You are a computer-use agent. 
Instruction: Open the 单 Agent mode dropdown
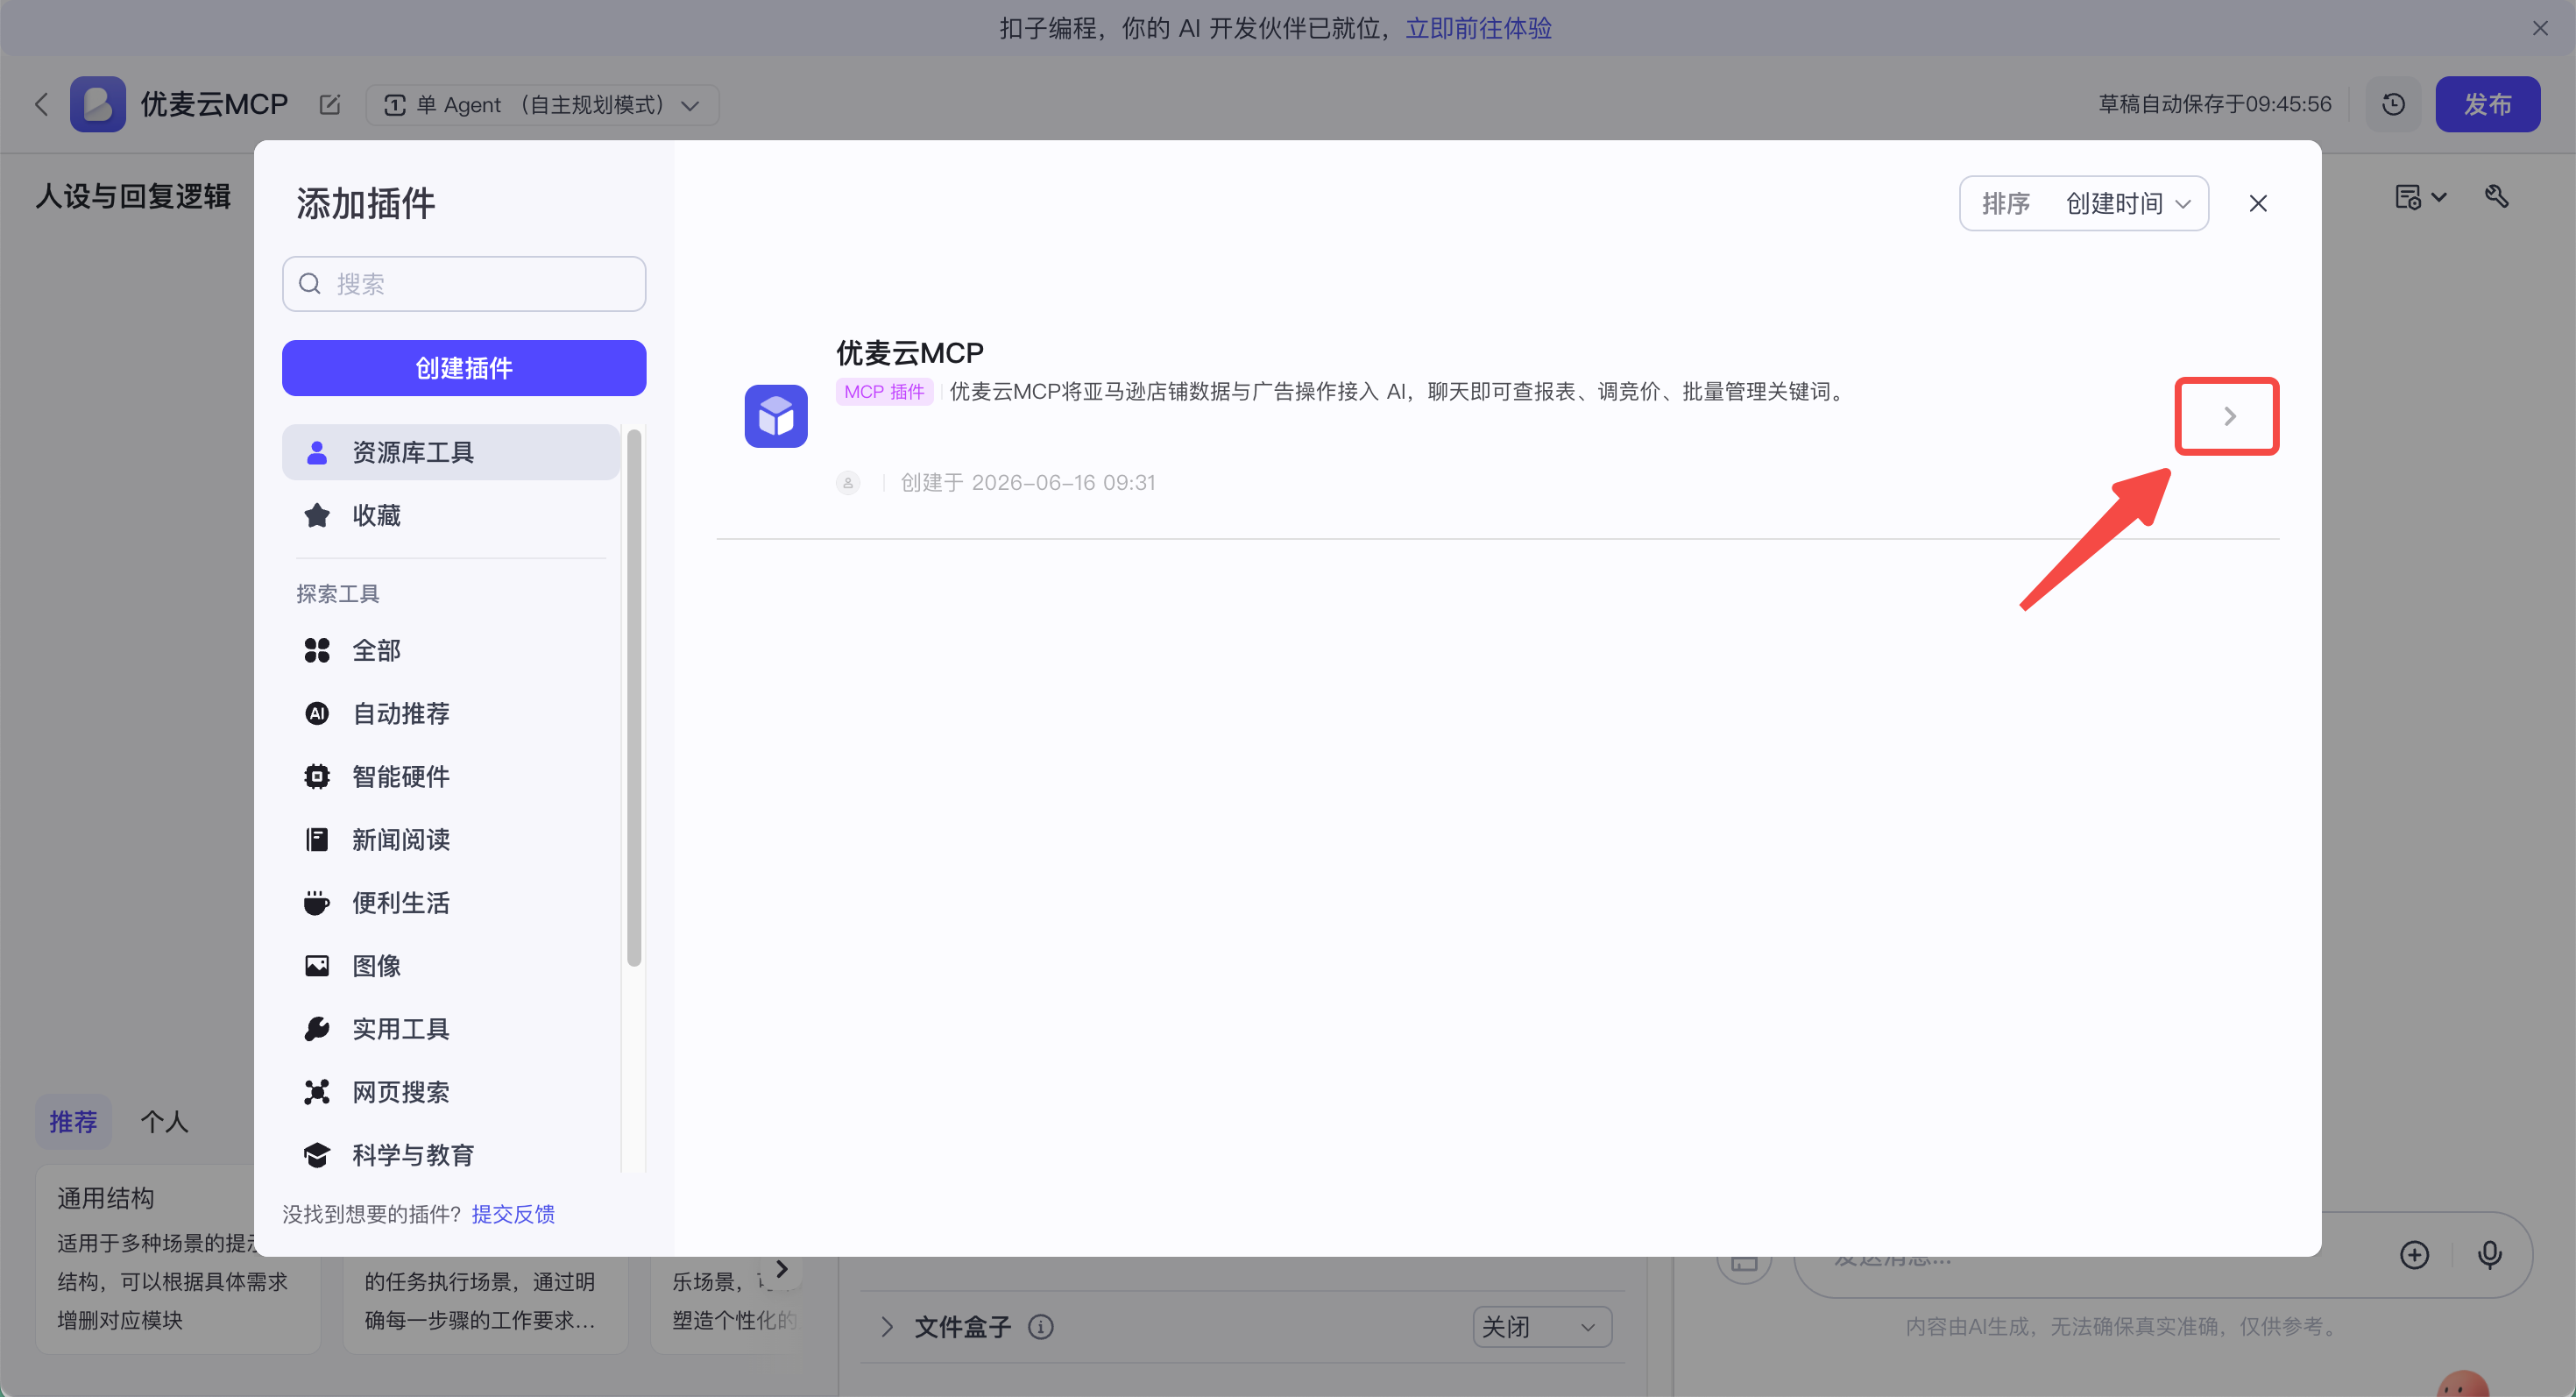pyautogui.click(x=542, y=105)
